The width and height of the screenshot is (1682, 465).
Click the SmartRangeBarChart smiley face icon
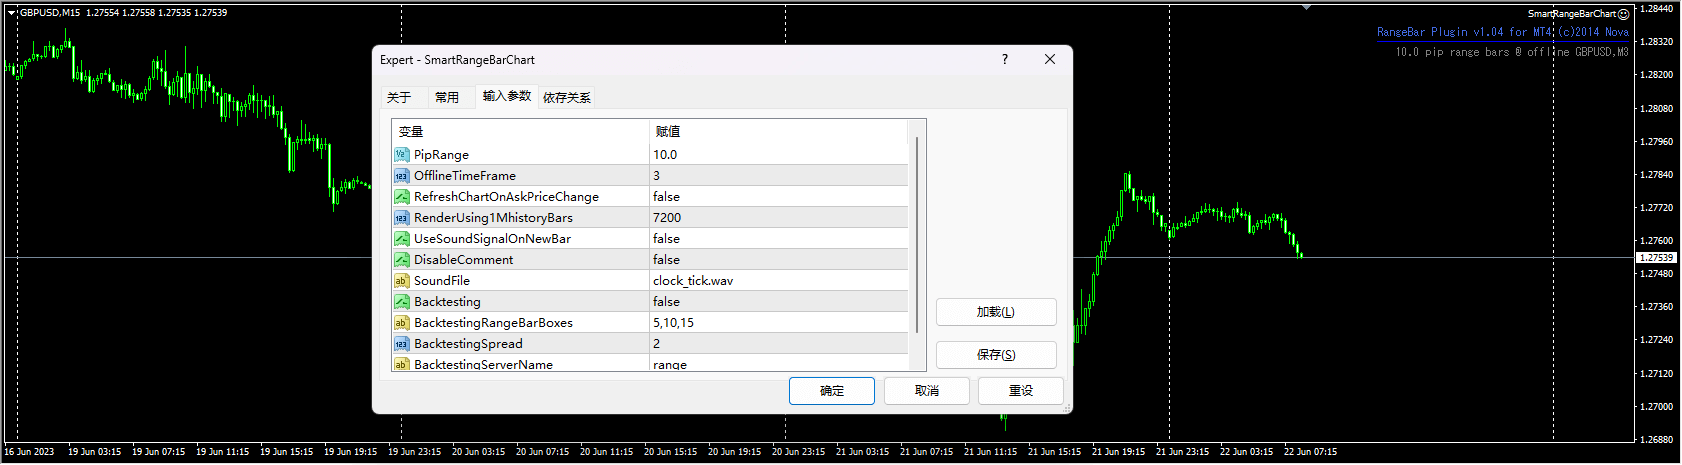[1623, 14]
